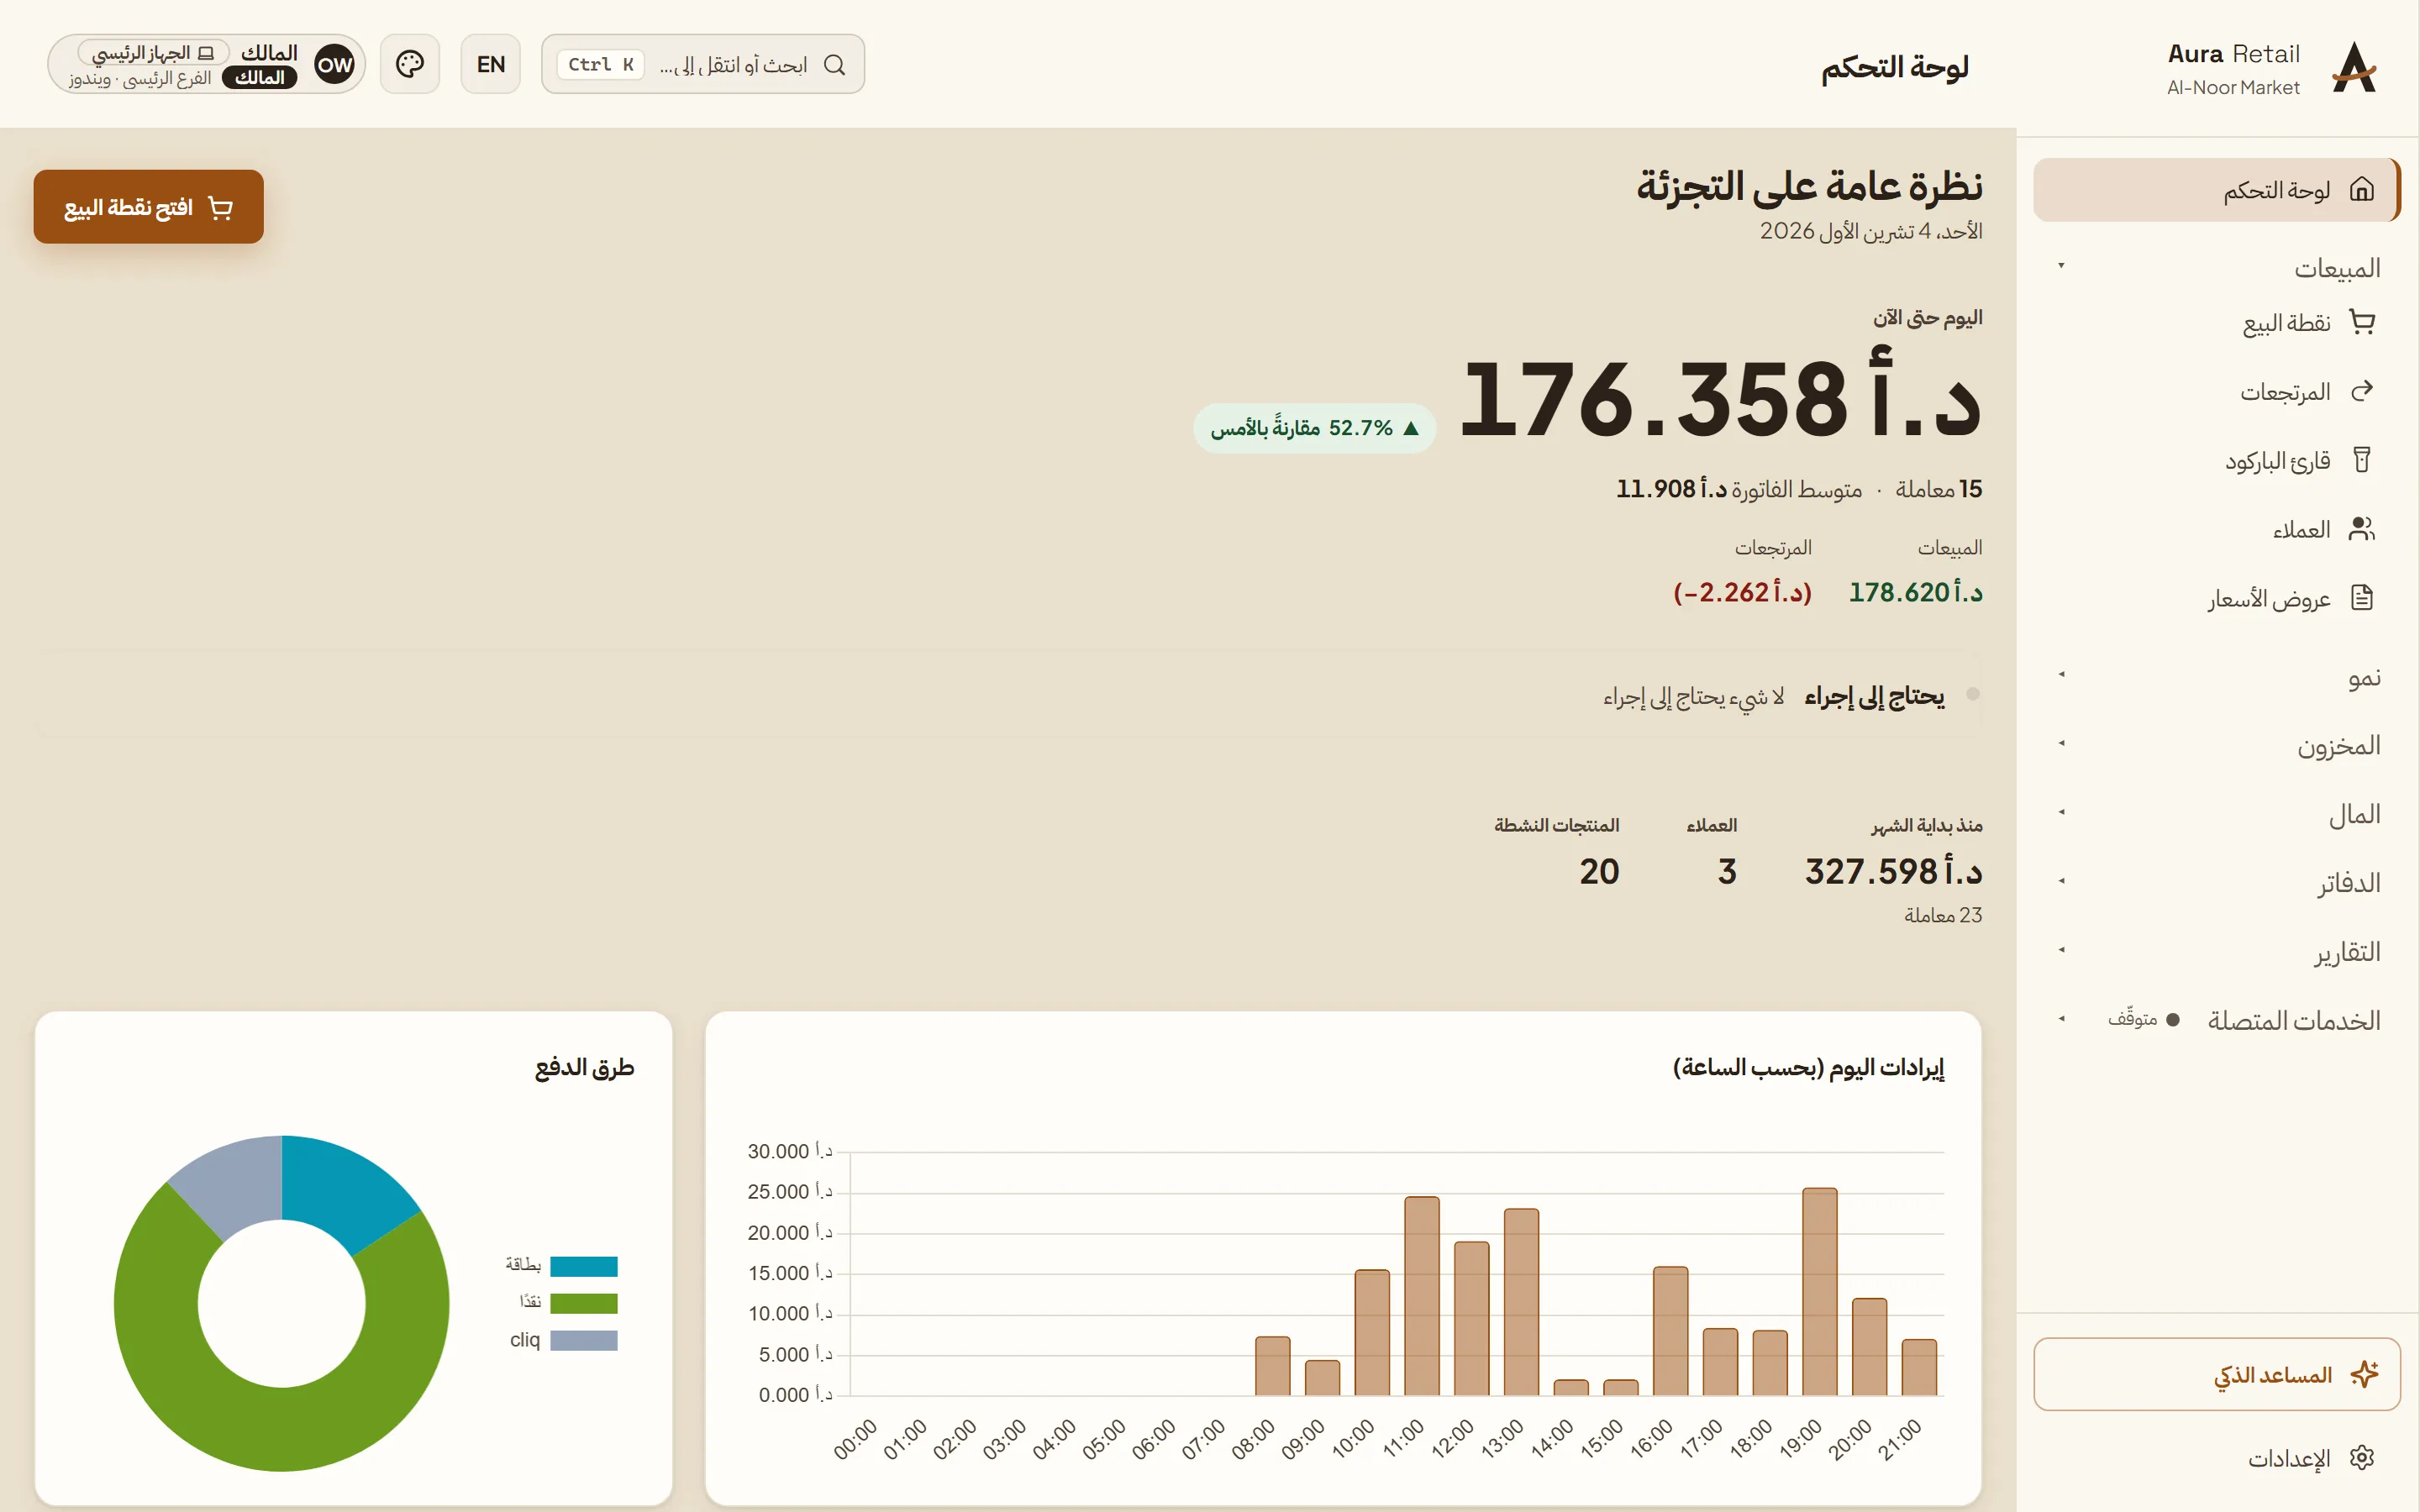Click the return arrow icon beside المرتجعات
Viewport: 2420px width, 1512px height.
pos(2362,391)
